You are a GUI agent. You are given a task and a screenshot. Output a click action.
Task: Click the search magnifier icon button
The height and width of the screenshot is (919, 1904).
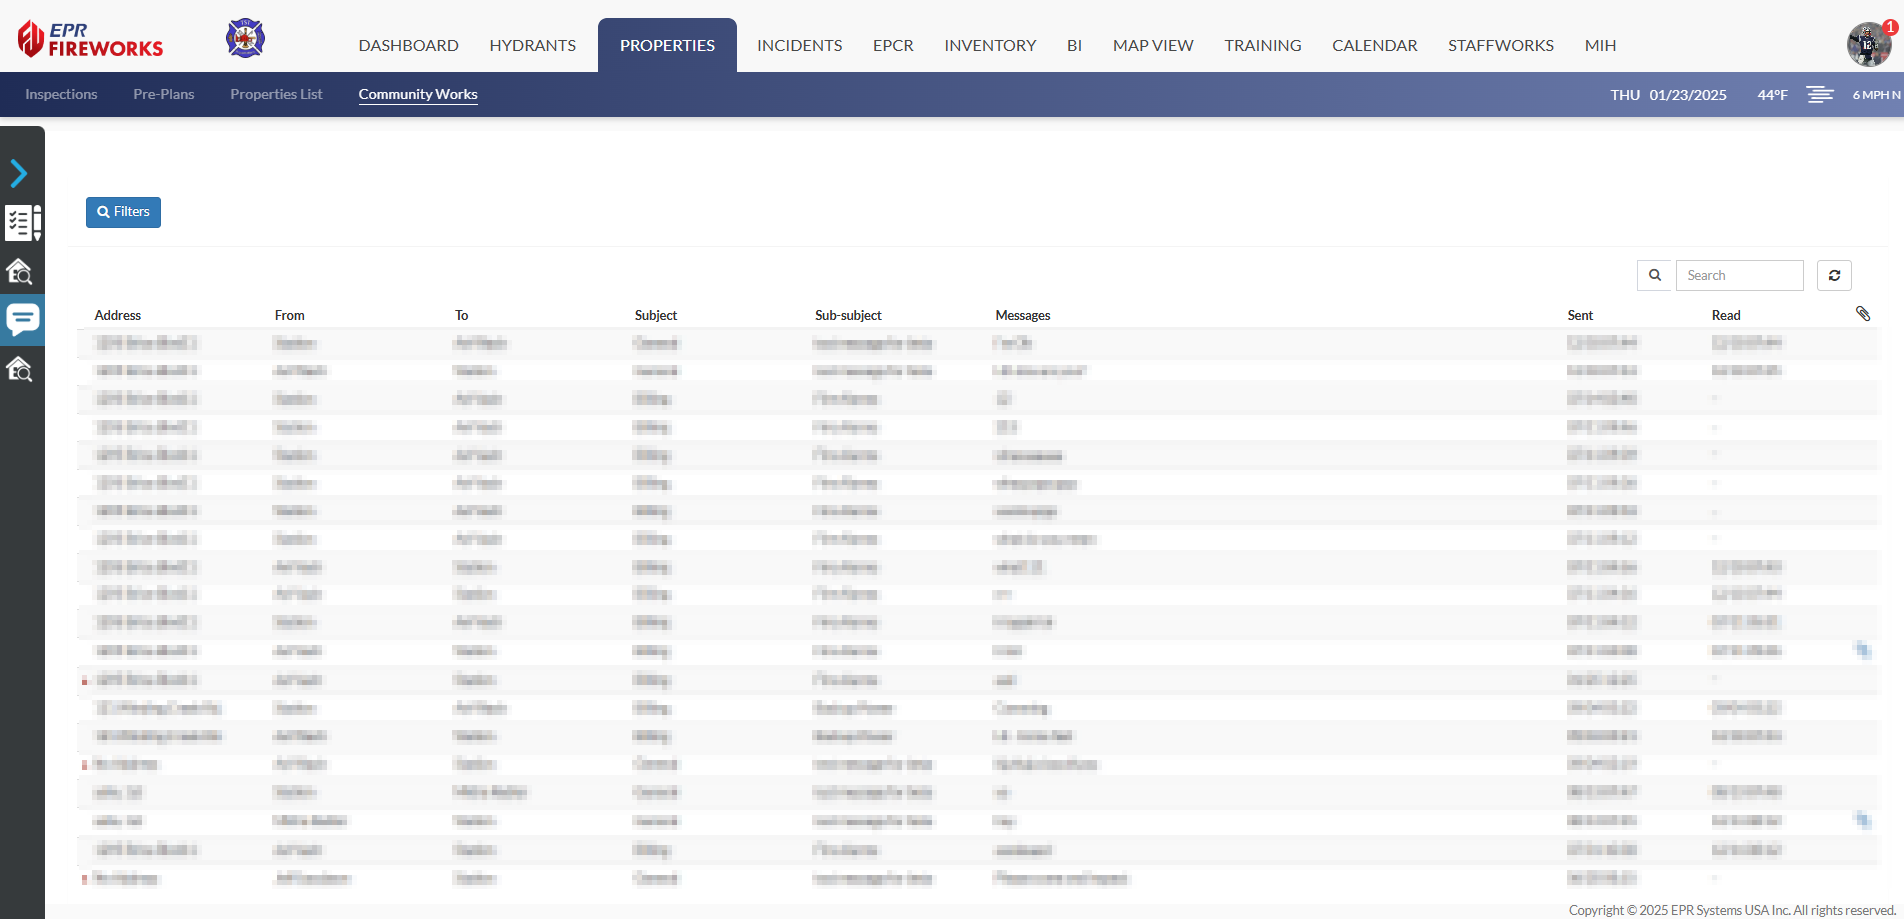click(x=1655, y=276)
